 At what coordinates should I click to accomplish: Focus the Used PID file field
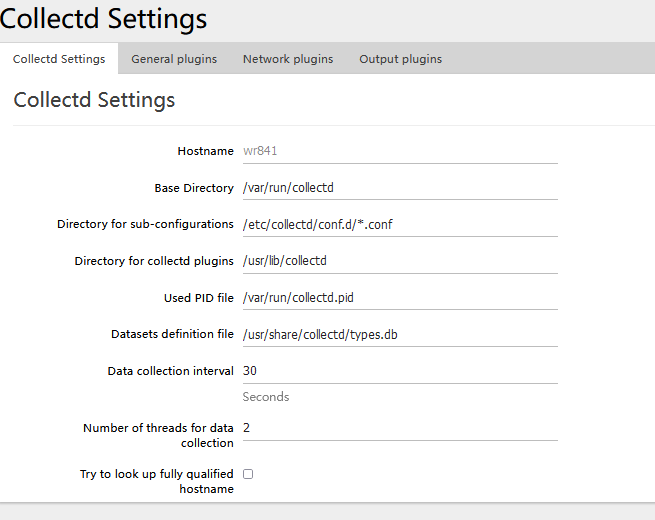pyautogui.click(x=400, y=298)
